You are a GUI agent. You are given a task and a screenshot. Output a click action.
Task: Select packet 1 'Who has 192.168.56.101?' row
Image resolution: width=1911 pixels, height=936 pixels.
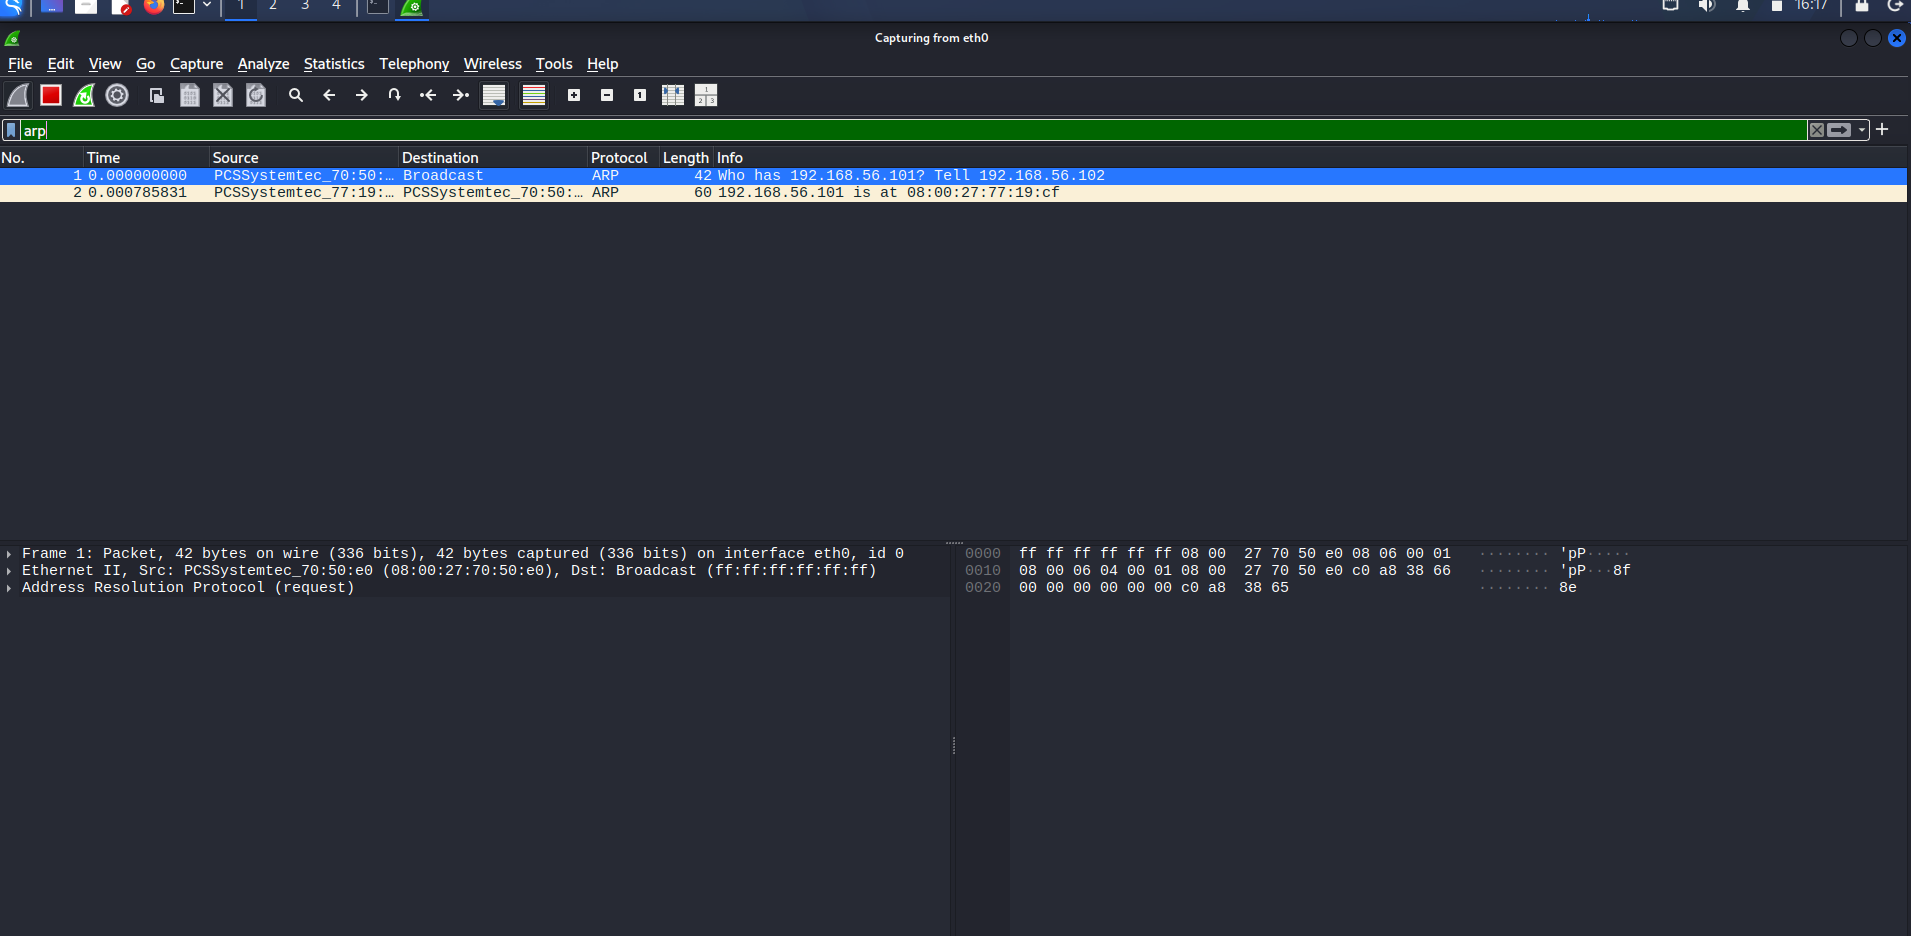pyautogui.click(x=953, y=176)
